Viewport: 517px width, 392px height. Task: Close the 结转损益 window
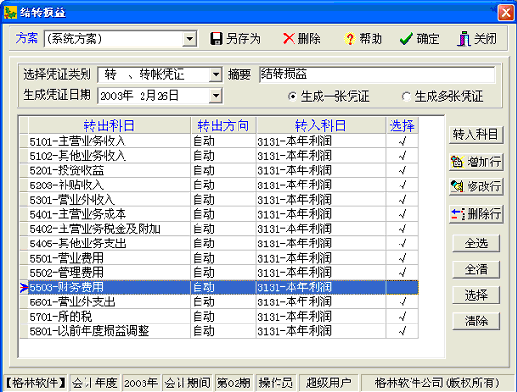click(x=506, y=13)
